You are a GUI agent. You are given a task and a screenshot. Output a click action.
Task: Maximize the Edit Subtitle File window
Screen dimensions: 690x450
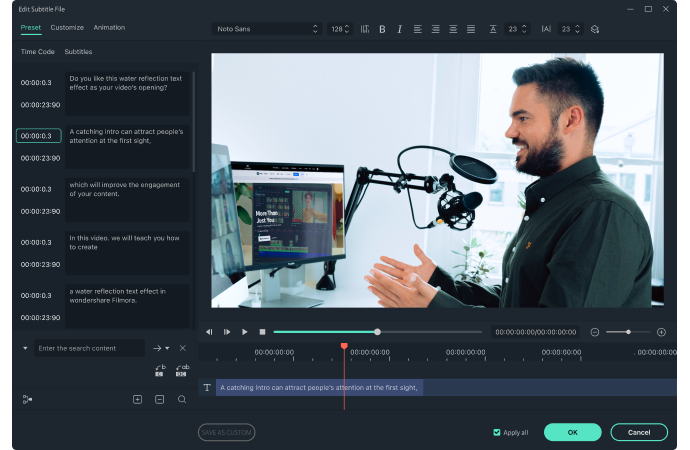point(648,9)
